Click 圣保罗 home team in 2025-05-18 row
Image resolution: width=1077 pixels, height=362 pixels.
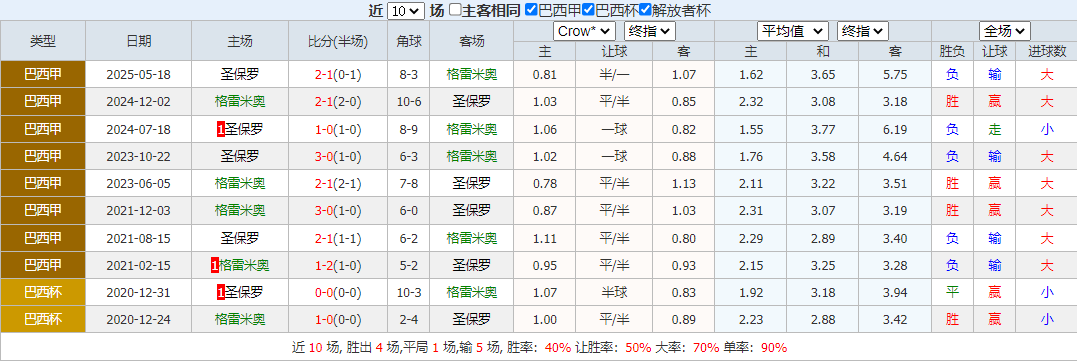[x=240, y=74]
